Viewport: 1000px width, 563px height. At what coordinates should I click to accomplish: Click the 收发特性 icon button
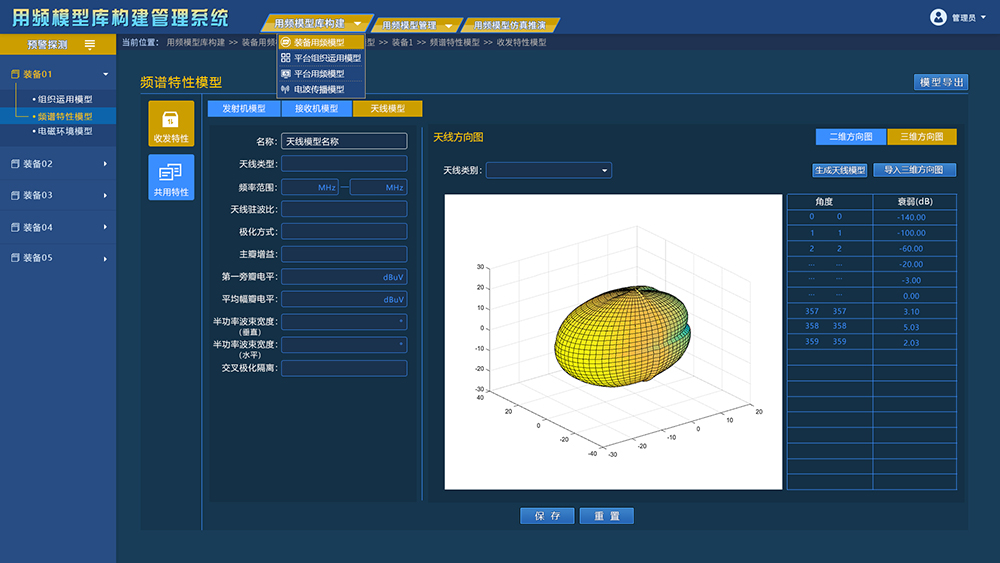click(171, 124)
